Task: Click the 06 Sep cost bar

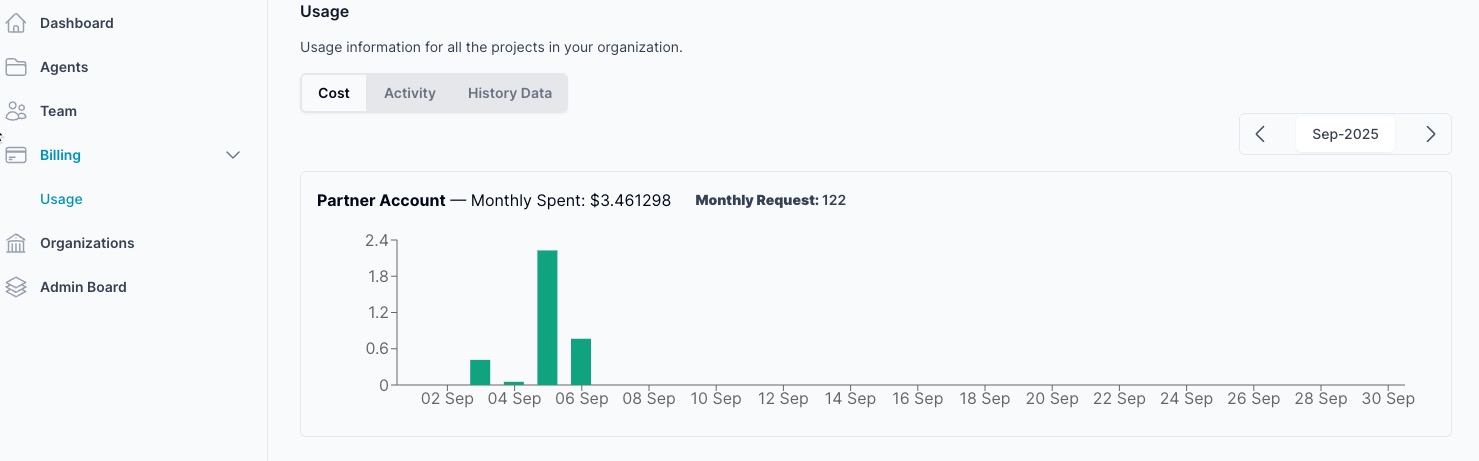Action: coord(581,361)
